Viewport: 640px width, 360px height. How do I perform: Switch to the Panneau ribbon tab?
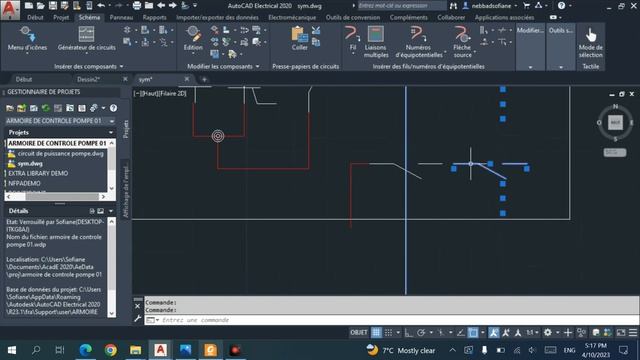pyautogui.click(x=121, y=18)
